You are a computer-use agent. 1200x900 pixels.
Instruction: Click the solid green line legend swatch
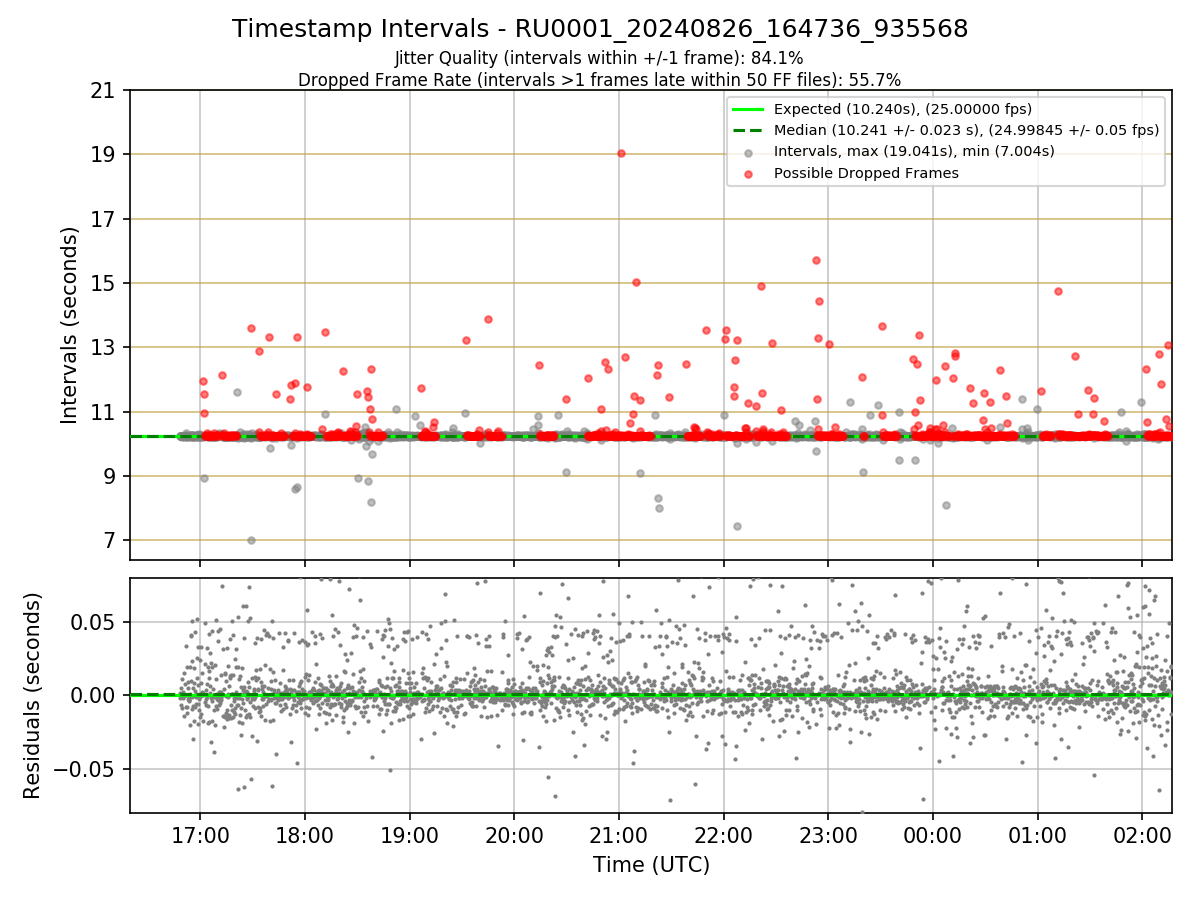749,109
